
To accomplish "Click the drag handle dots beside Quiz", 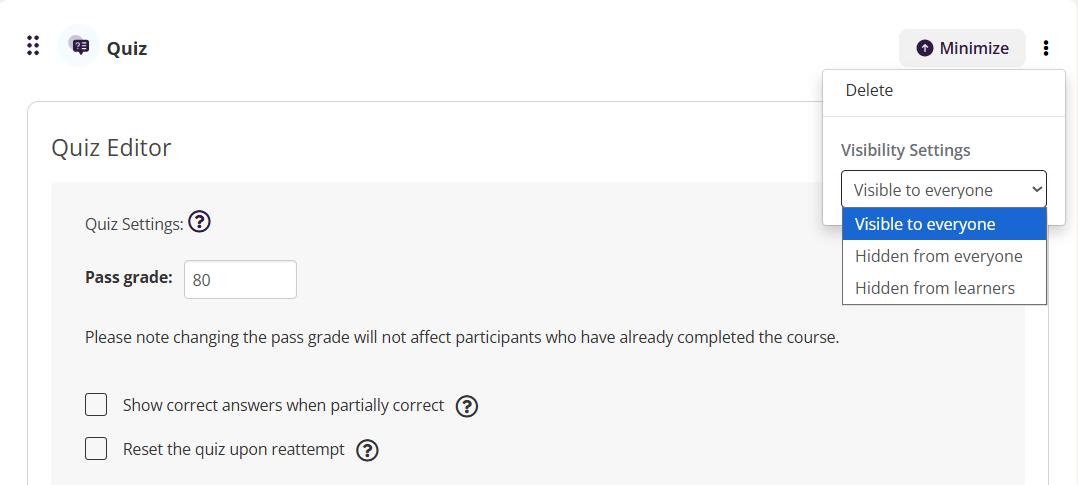I will pyautogui.click(x=33, y=46).
